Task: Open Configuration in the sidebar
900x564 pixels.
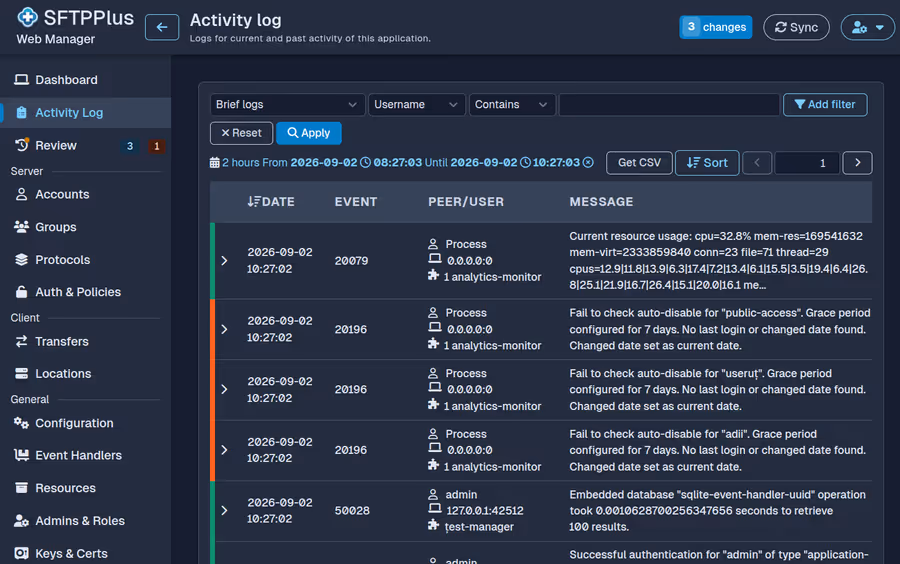Action: click(x=86, y=423)
